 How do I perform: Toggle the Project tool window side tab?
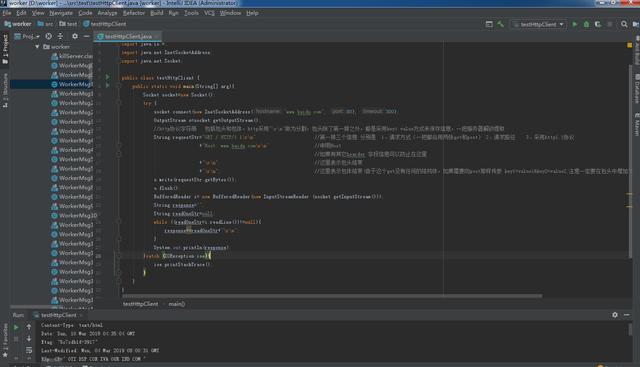click(5, 49)
